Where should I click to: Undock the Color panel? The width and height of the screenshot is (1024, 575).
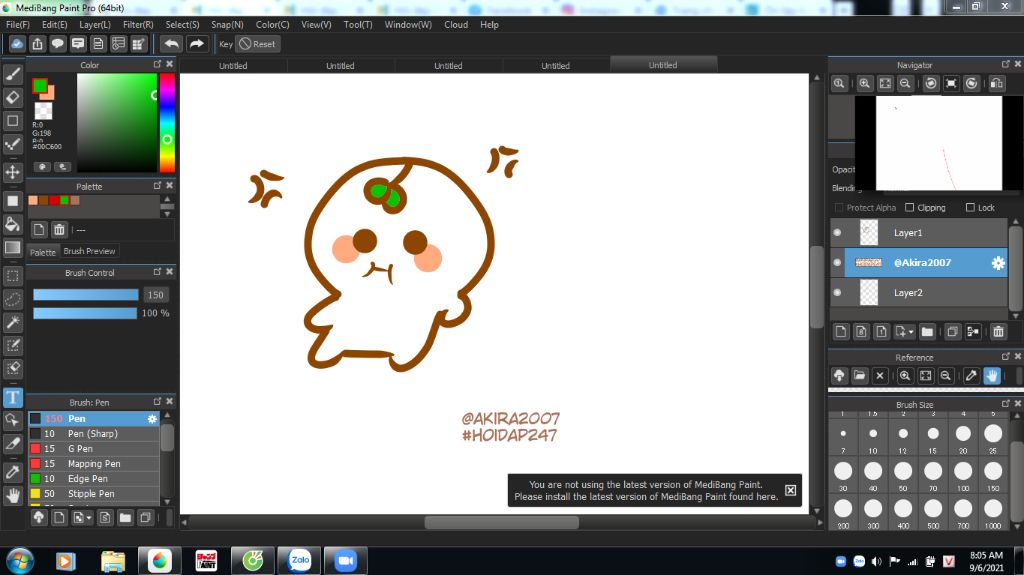(x=157, y=64)
